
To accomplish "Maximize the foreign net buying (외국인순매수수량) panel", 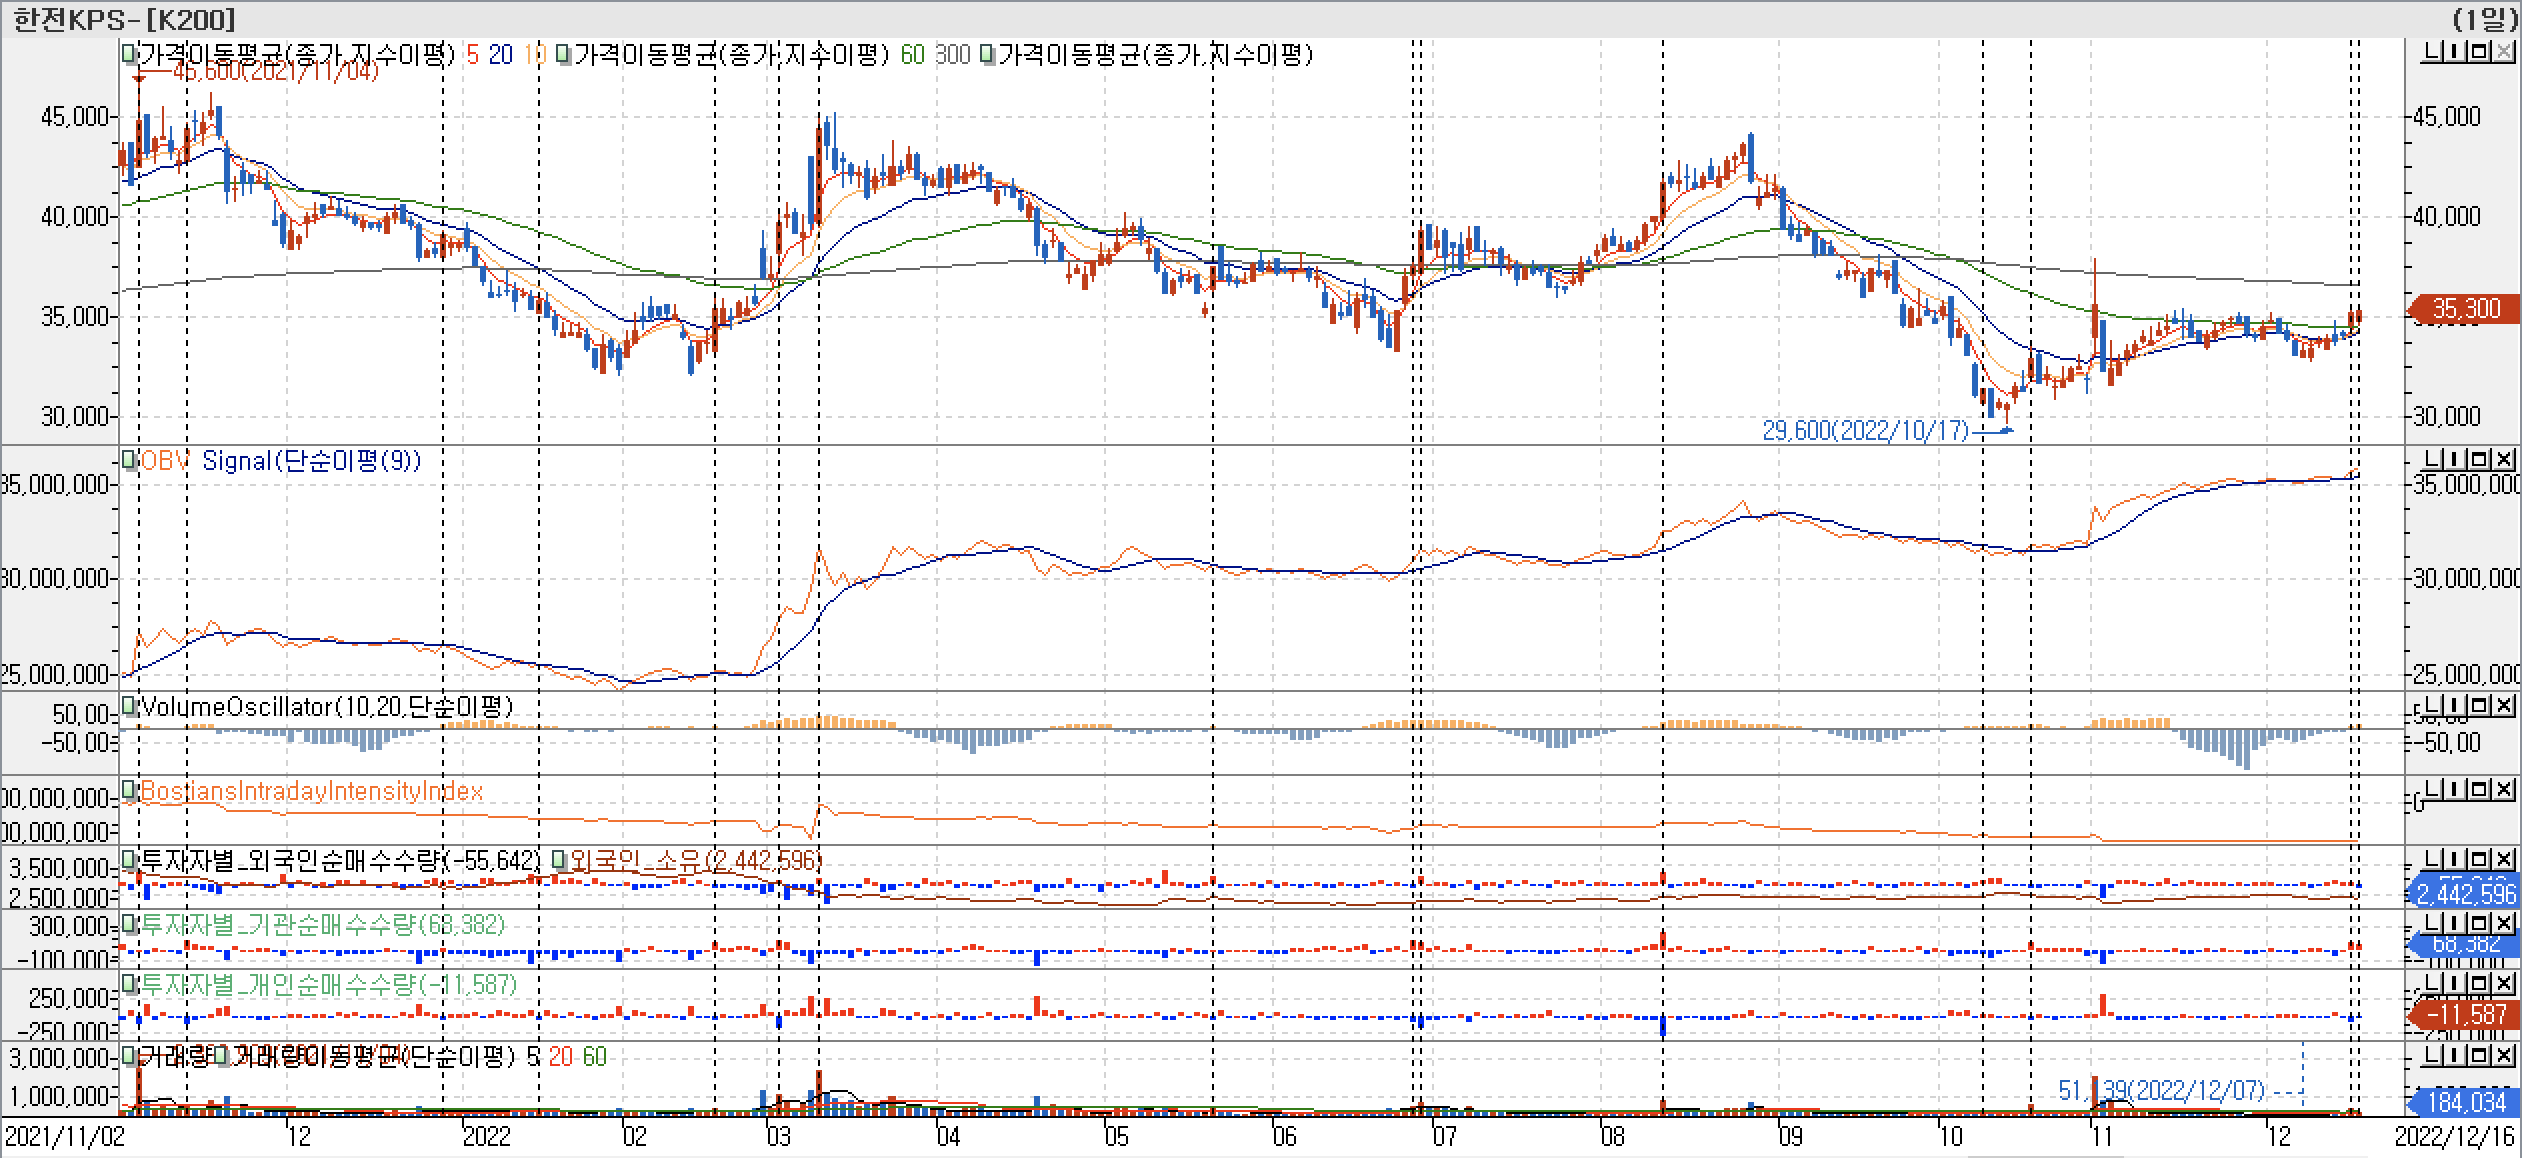I will point(2479,859).
